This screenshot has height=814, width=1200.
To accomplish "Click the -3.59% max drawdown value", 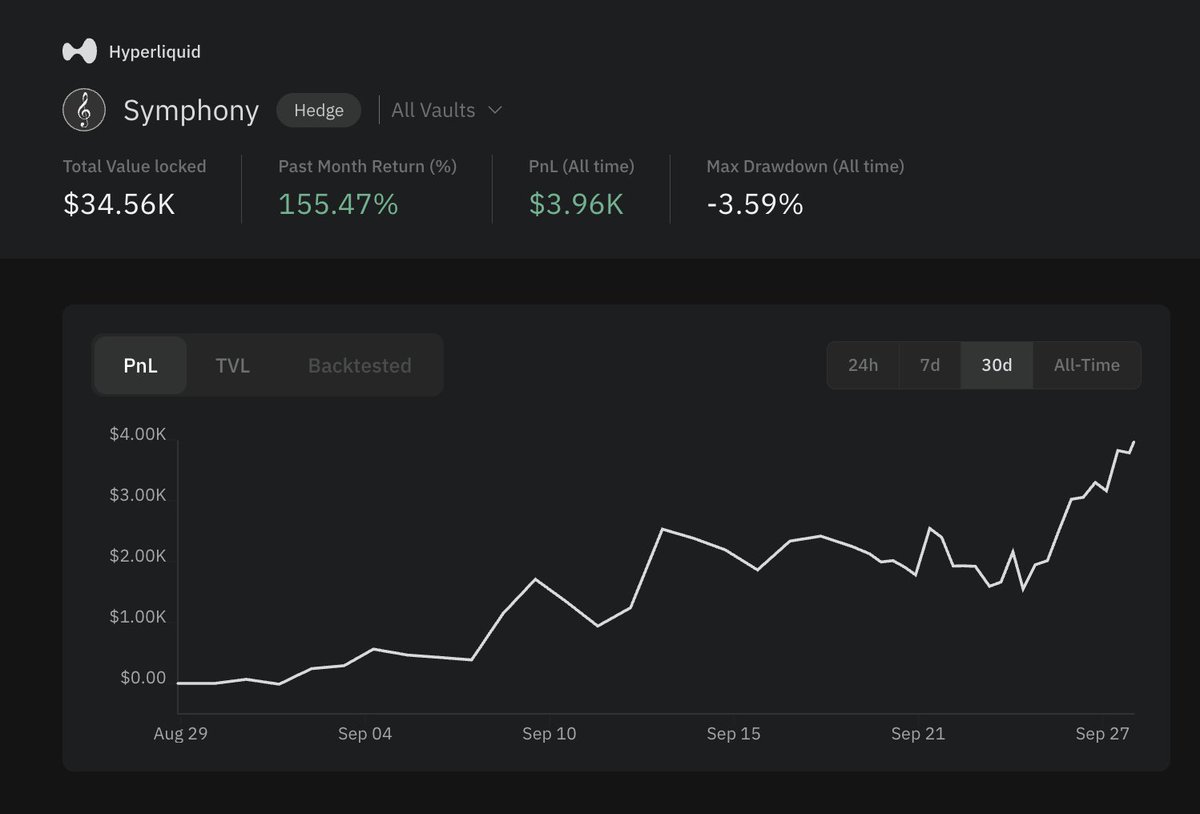I will click(x=755, y=204).
